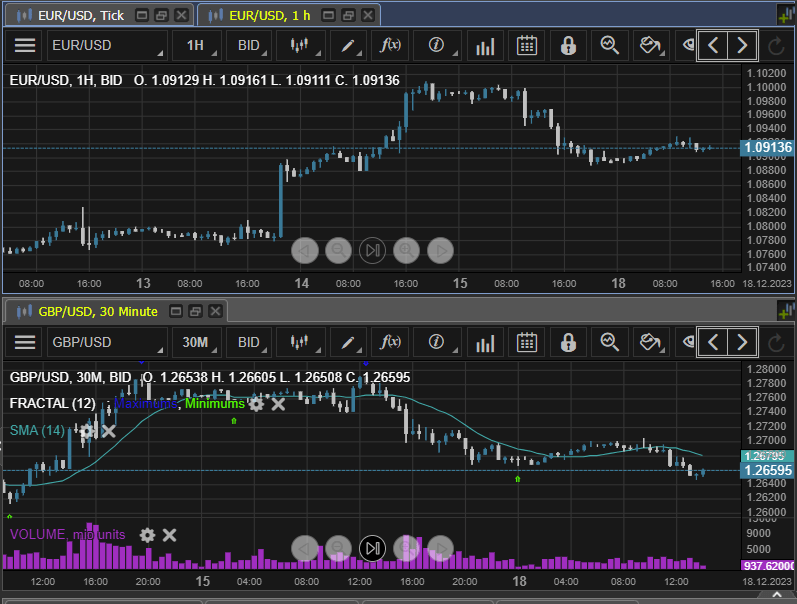797x604 pixels.
Task: Remove SMA (14) indicator with X
Action: point(109,431)
